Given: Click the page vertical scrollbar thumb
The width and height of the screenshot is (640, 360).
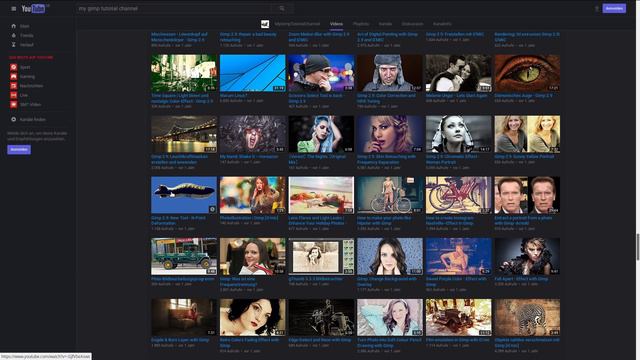Looking at the screenshot, I should (x=638, y=247).
